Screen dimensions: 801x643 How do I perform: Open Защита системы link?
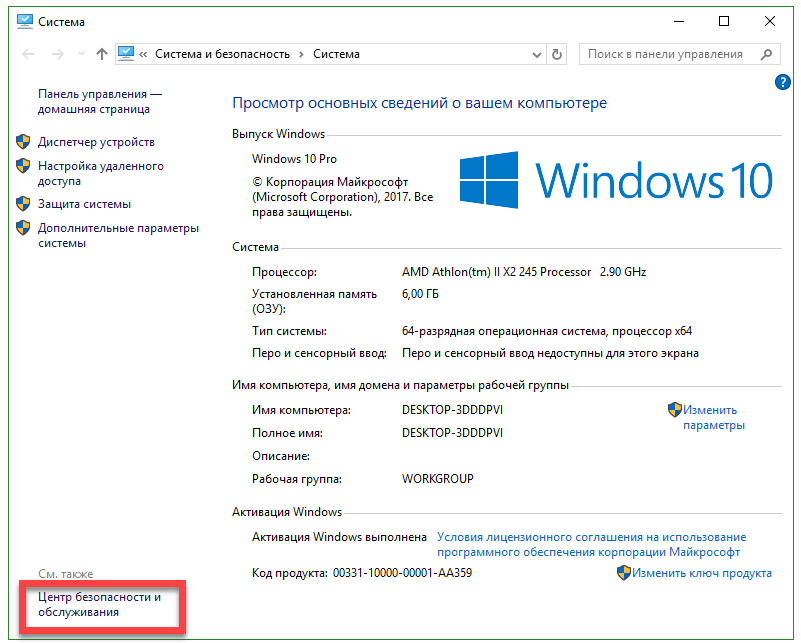pos(84,204)
